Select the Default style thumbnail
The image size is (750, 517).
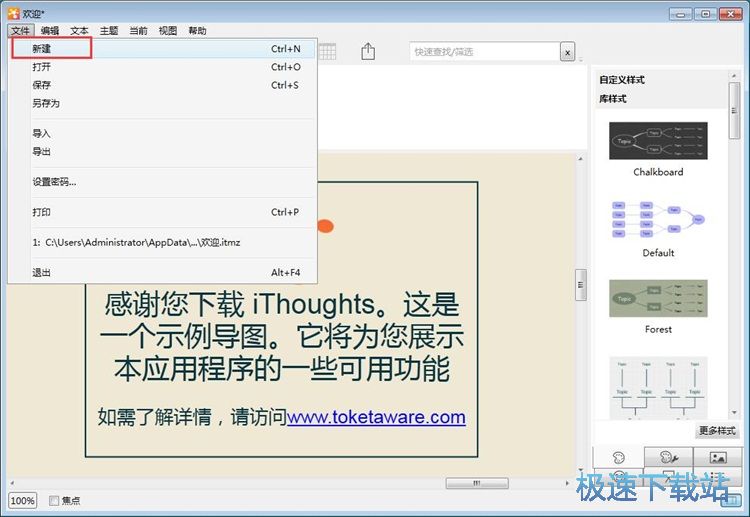pyautogui.click(x=658, y=220)
